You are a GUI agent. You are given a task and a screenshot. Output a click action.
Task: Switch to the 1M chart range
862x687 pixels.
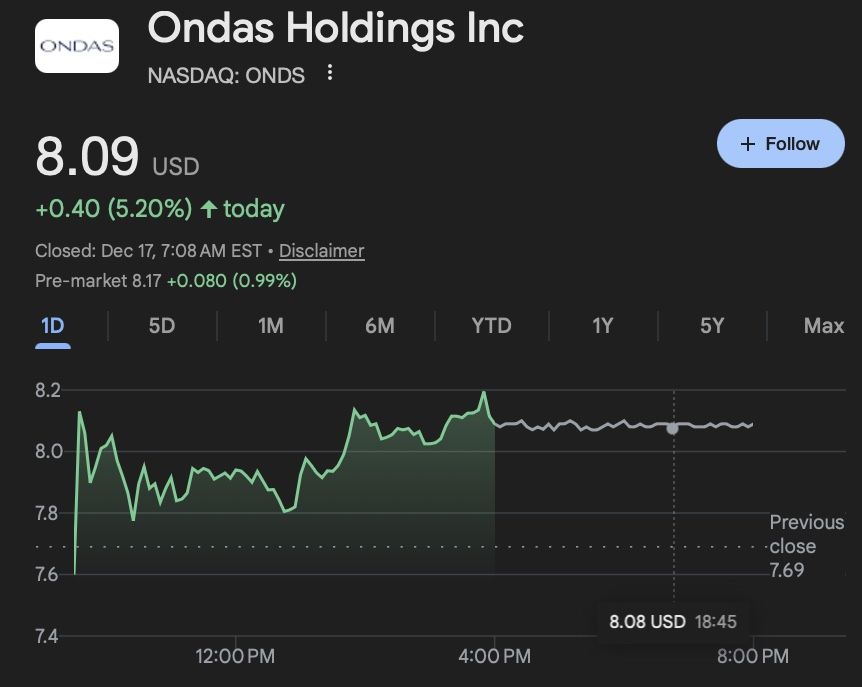tap(270, 326)
